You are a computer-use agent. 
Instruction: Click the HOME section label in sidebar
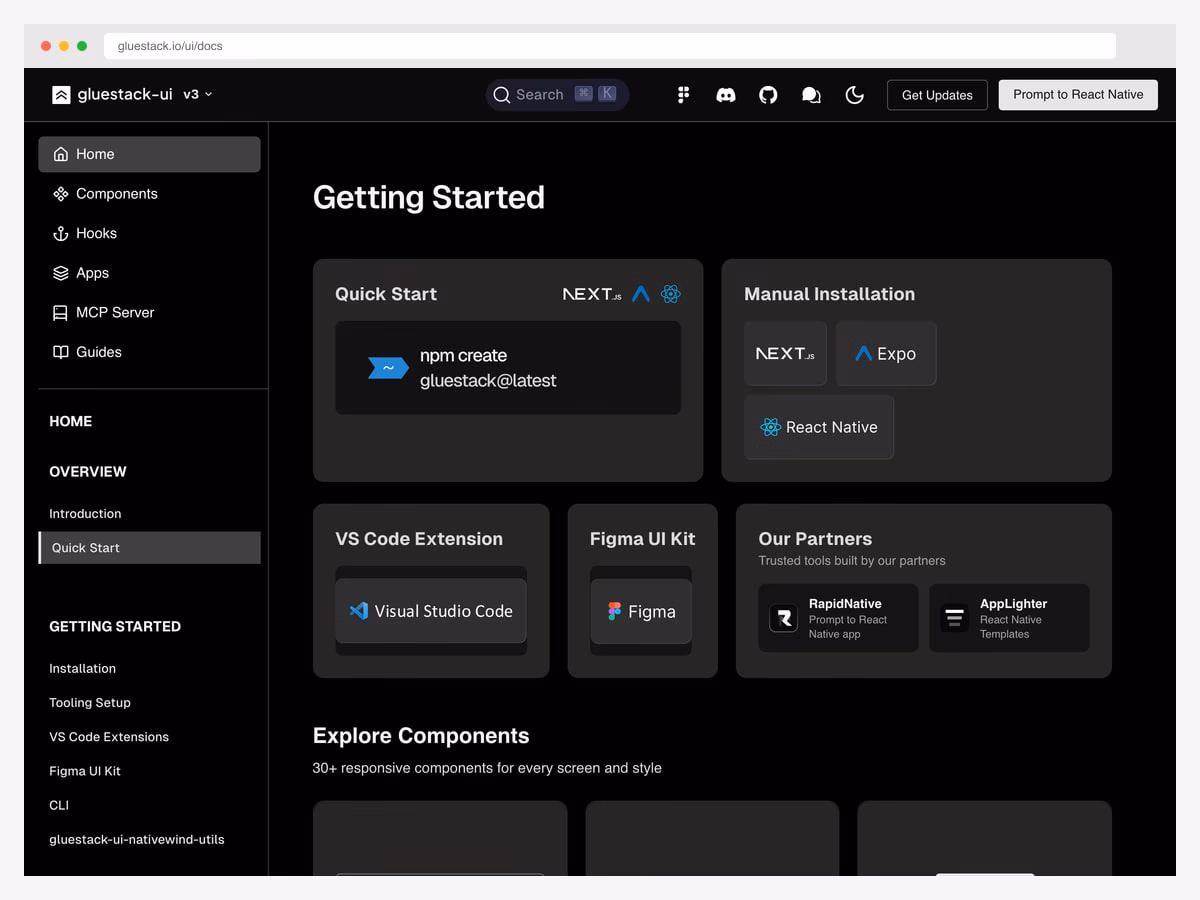70,422
